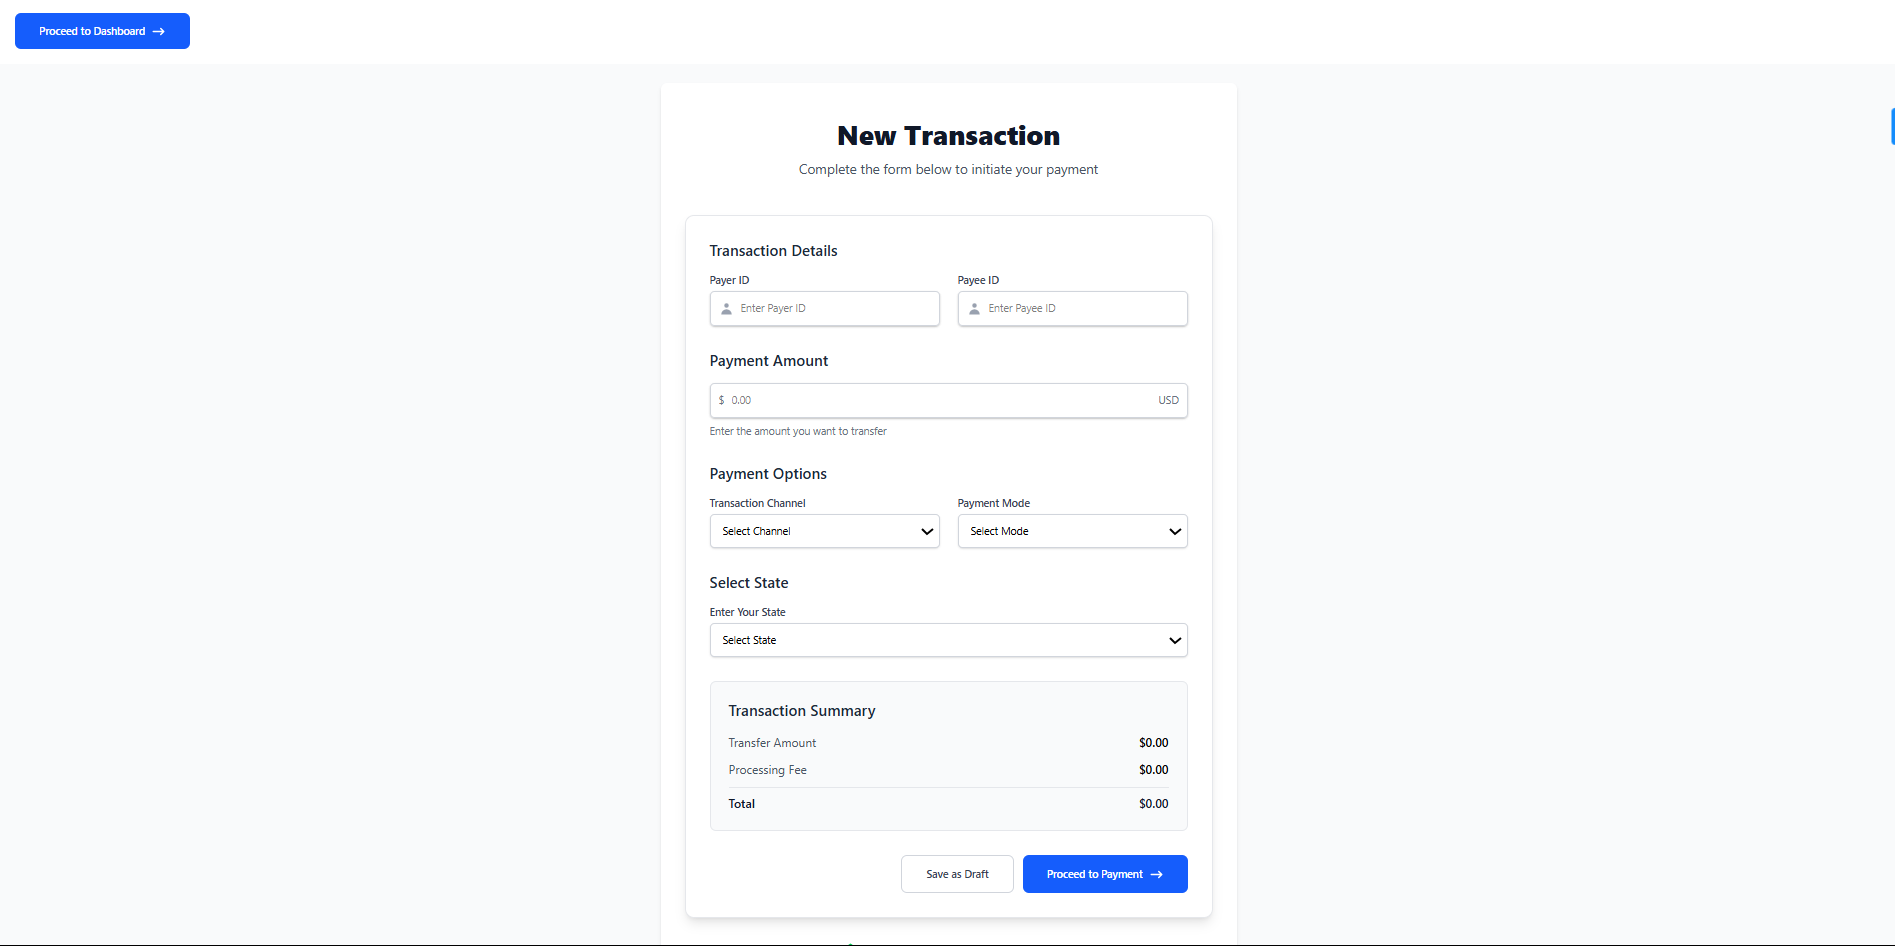
Task: Click the Payment Mode chevron arrow
Action: point(1175,532)
